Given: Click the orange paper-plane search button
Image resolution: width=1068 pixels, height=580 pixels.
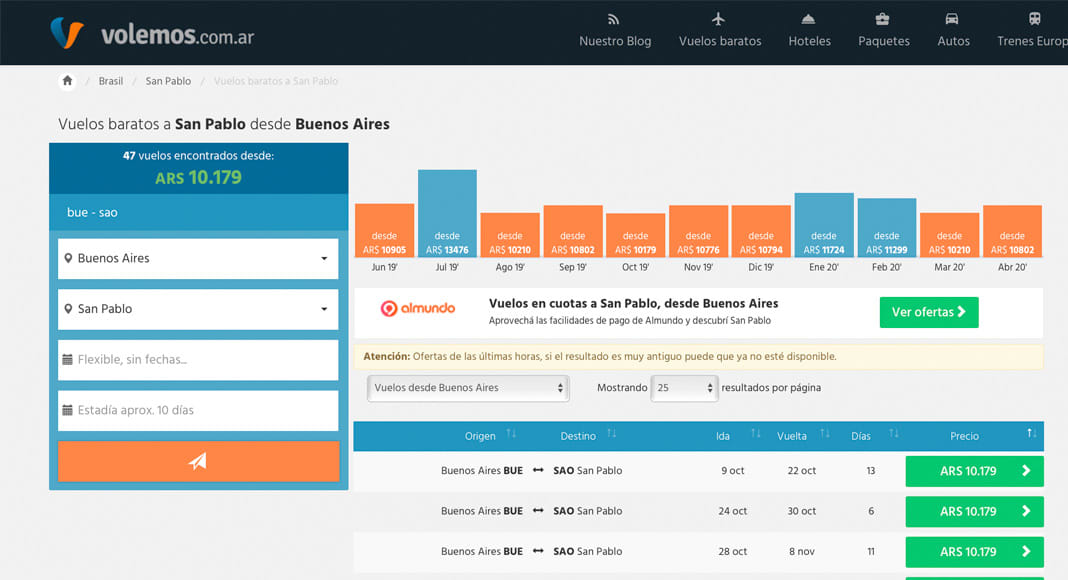Looking at the screenshot, I should 198,462.
